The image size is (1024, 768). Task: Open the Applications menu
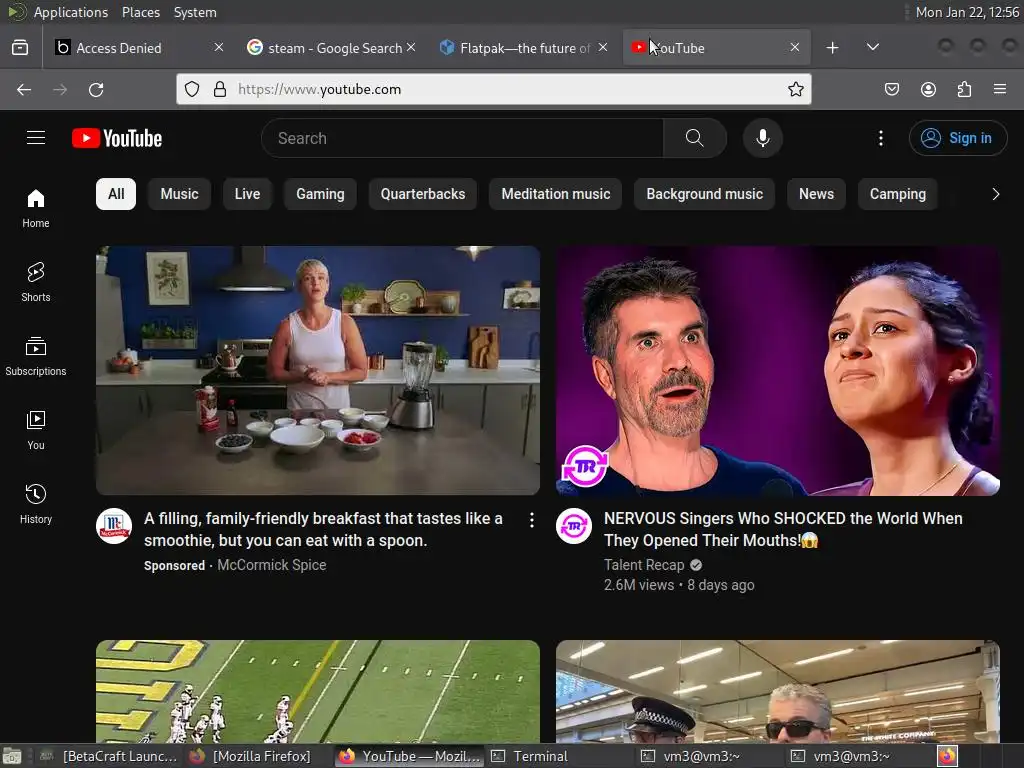(x=71, y=12)
